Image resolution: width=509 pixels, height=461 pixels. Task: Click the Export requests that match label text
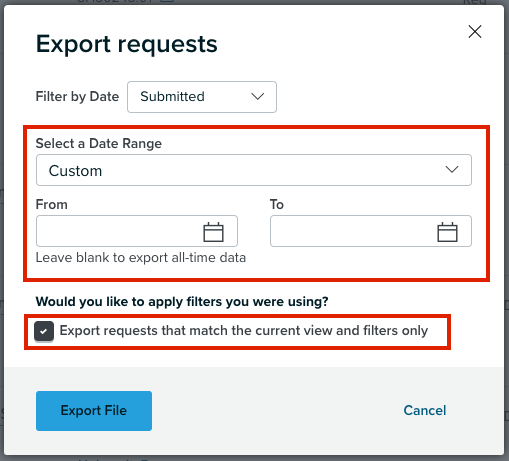coord(244,331)
